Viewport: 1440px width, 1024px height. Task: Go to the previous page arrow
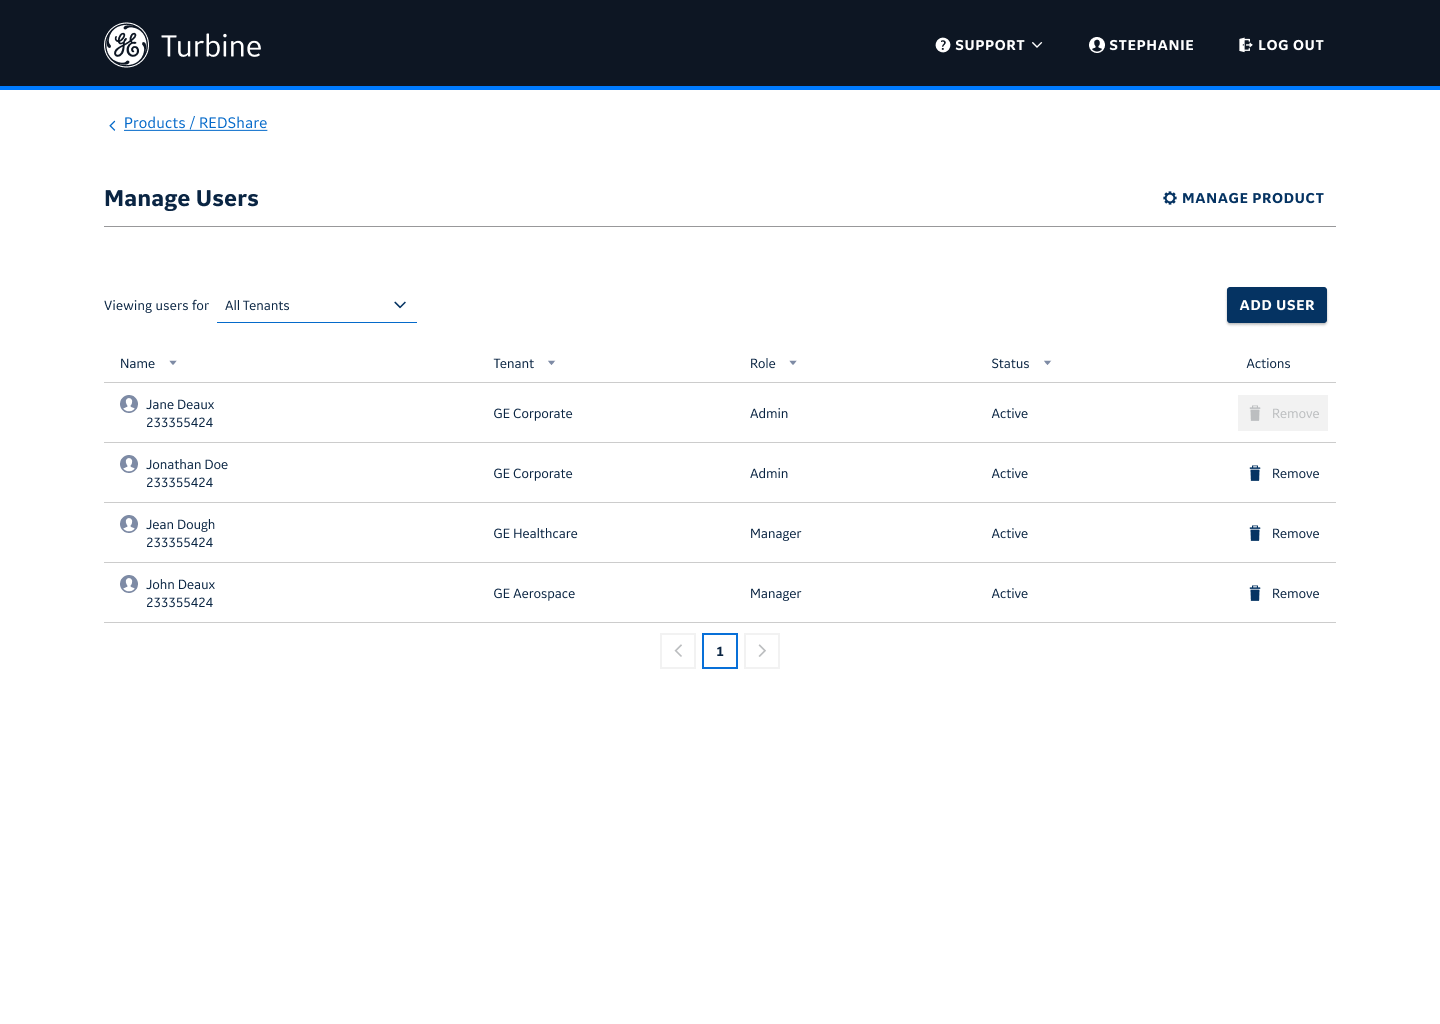(x=678, y=651)
